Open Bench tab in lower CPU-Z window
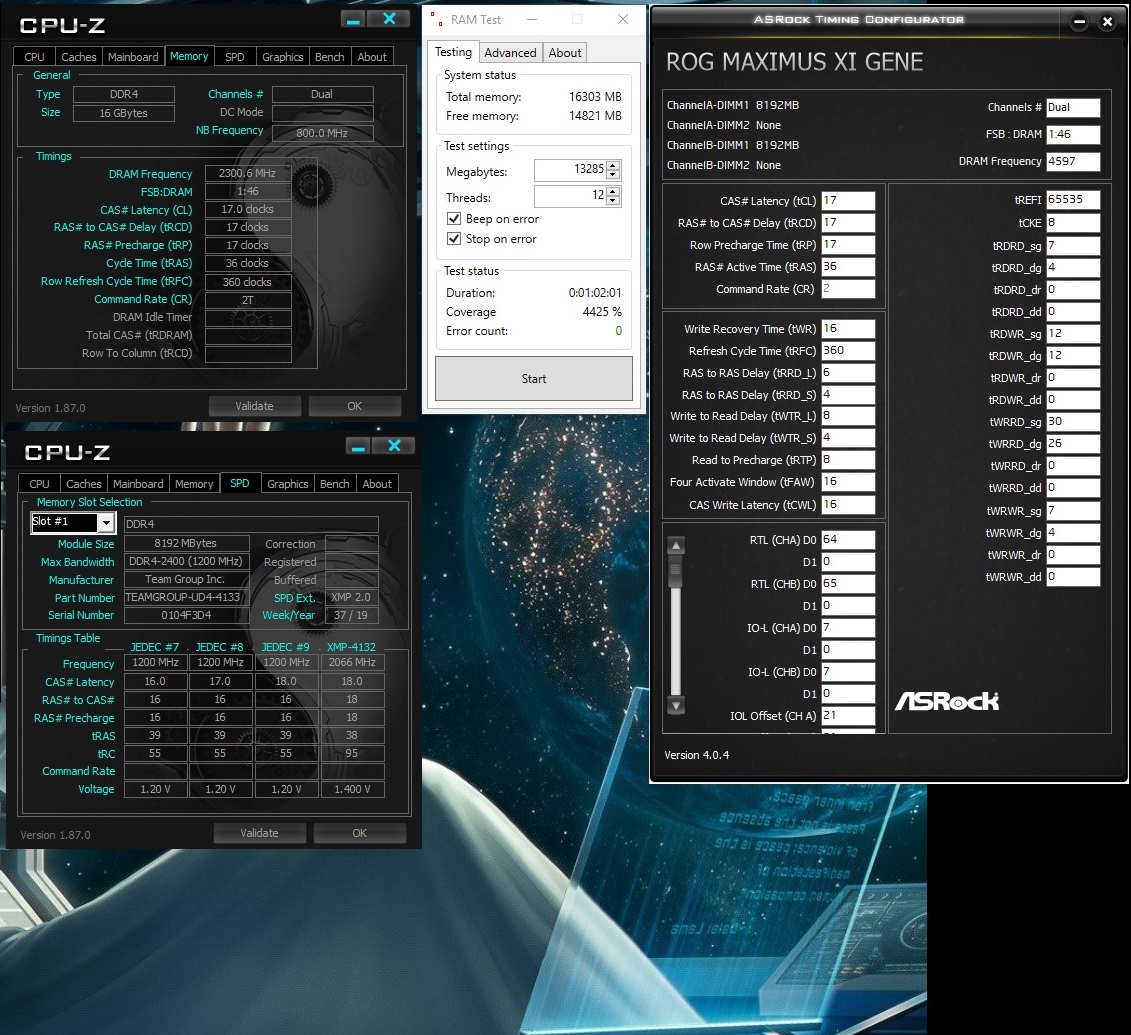1131x1035 pixels. [335, 484]
